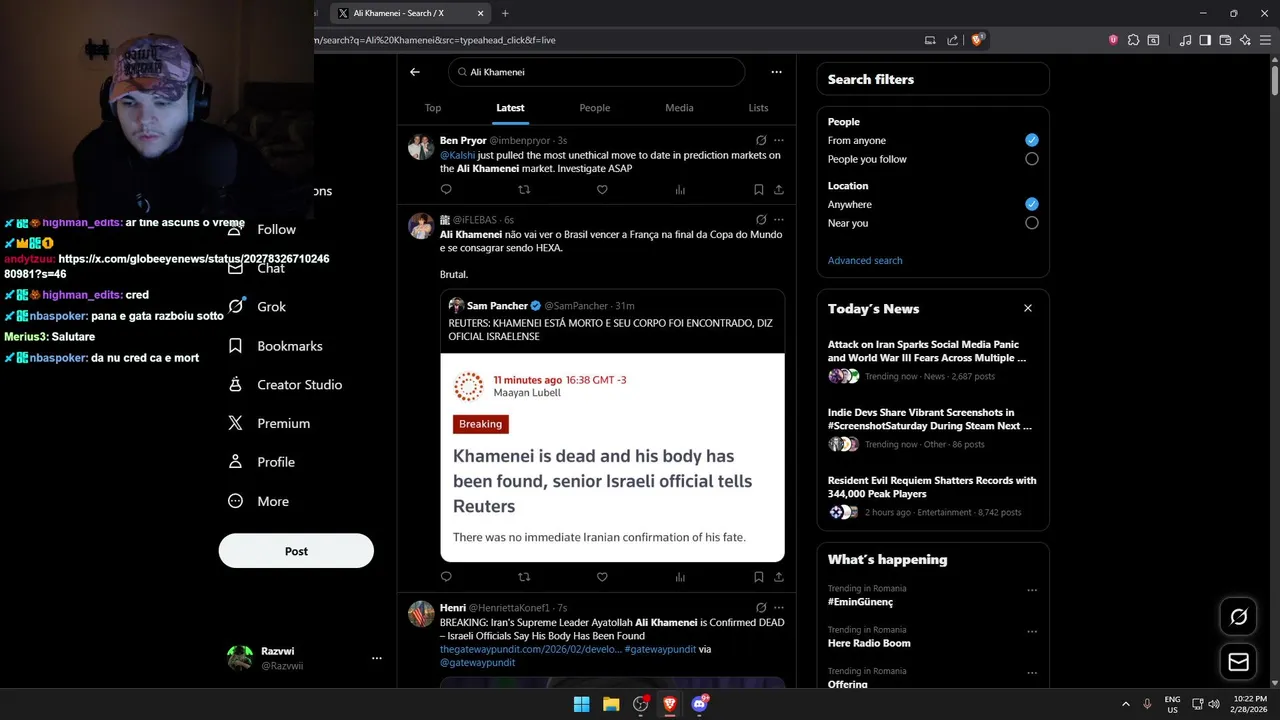Open Grok in sidebar

[x=258, y=307]
